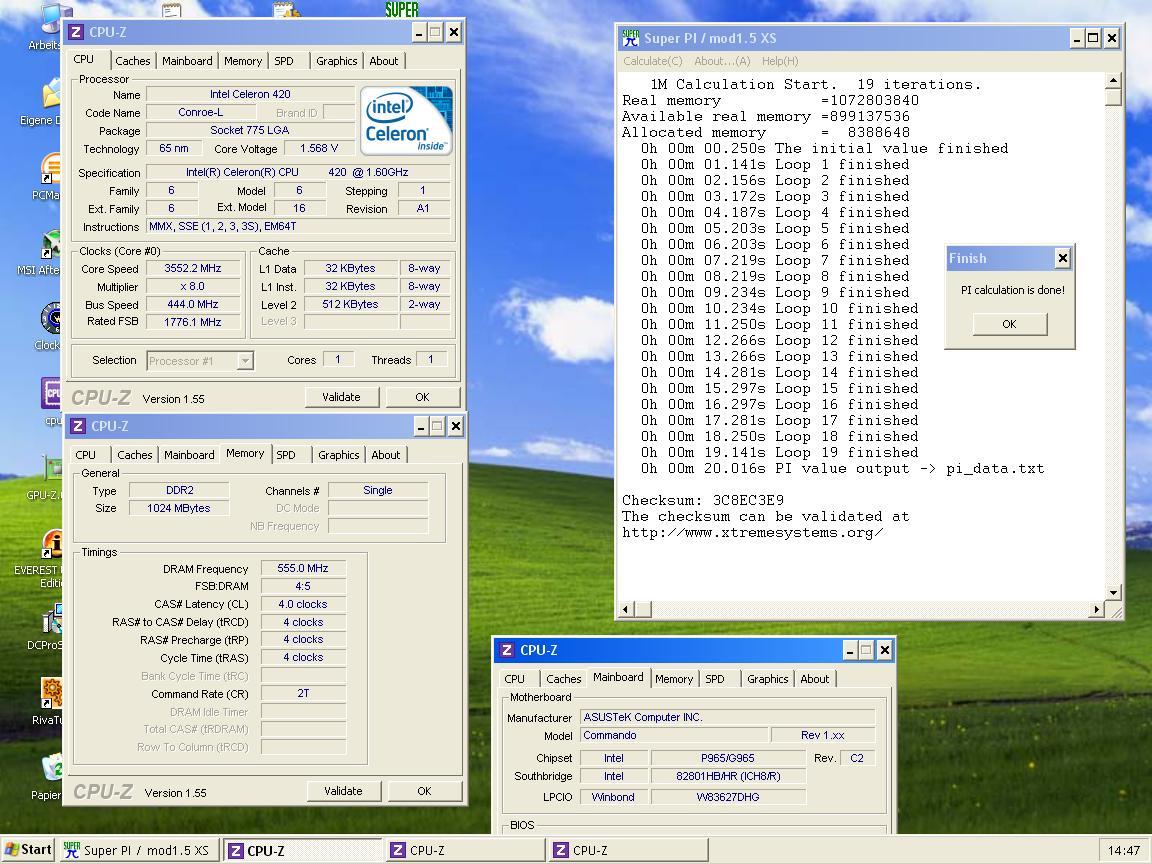The image size is (1152, 864).
Task: Open the Arbeitsplatz desktop icon
Action: coord(51,21)
